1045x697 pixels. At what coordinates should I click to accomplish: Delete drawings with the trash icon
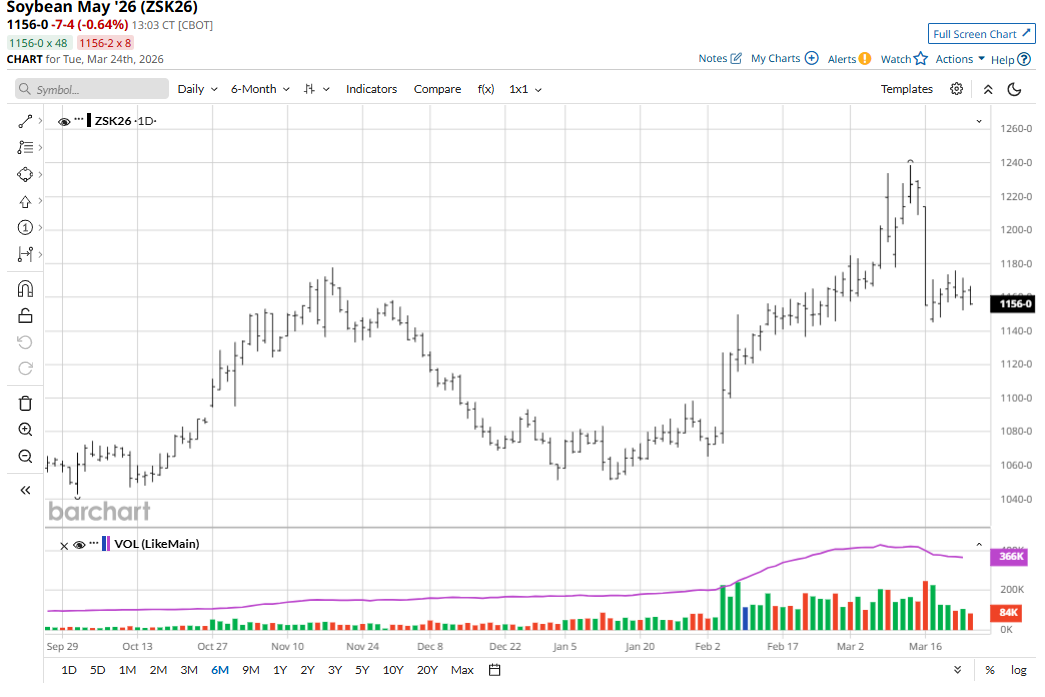point(25,403)
